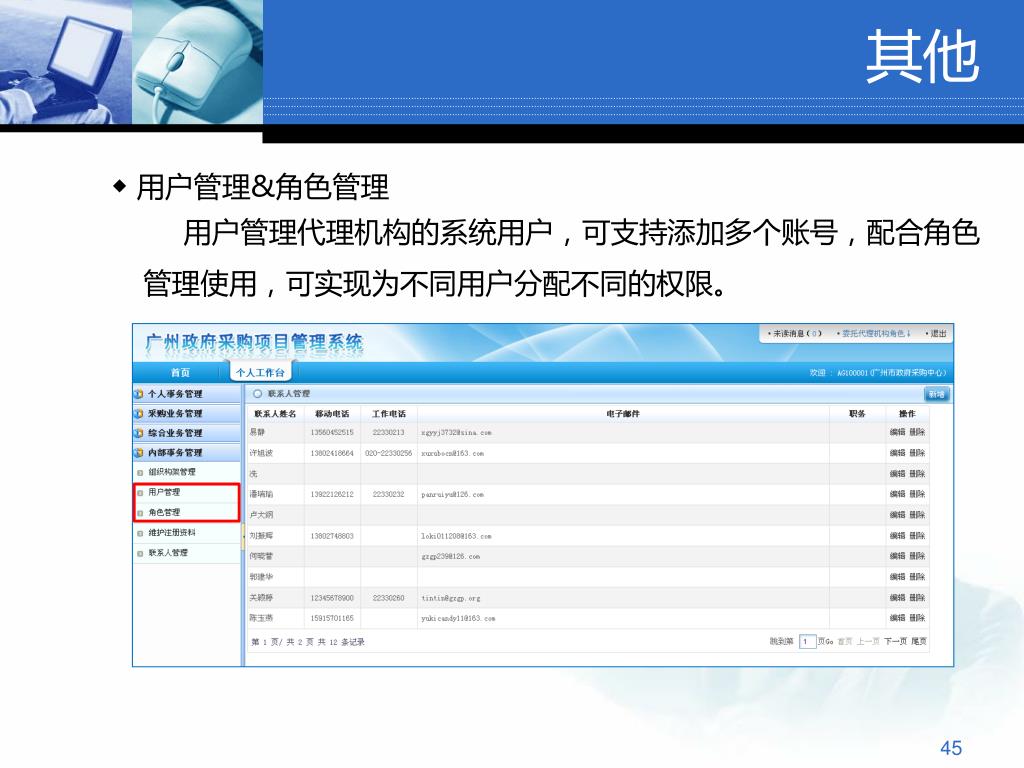Click the 电子邮件 column header
The width and height of the screenshot is (1024, 768).
(623, 413)
